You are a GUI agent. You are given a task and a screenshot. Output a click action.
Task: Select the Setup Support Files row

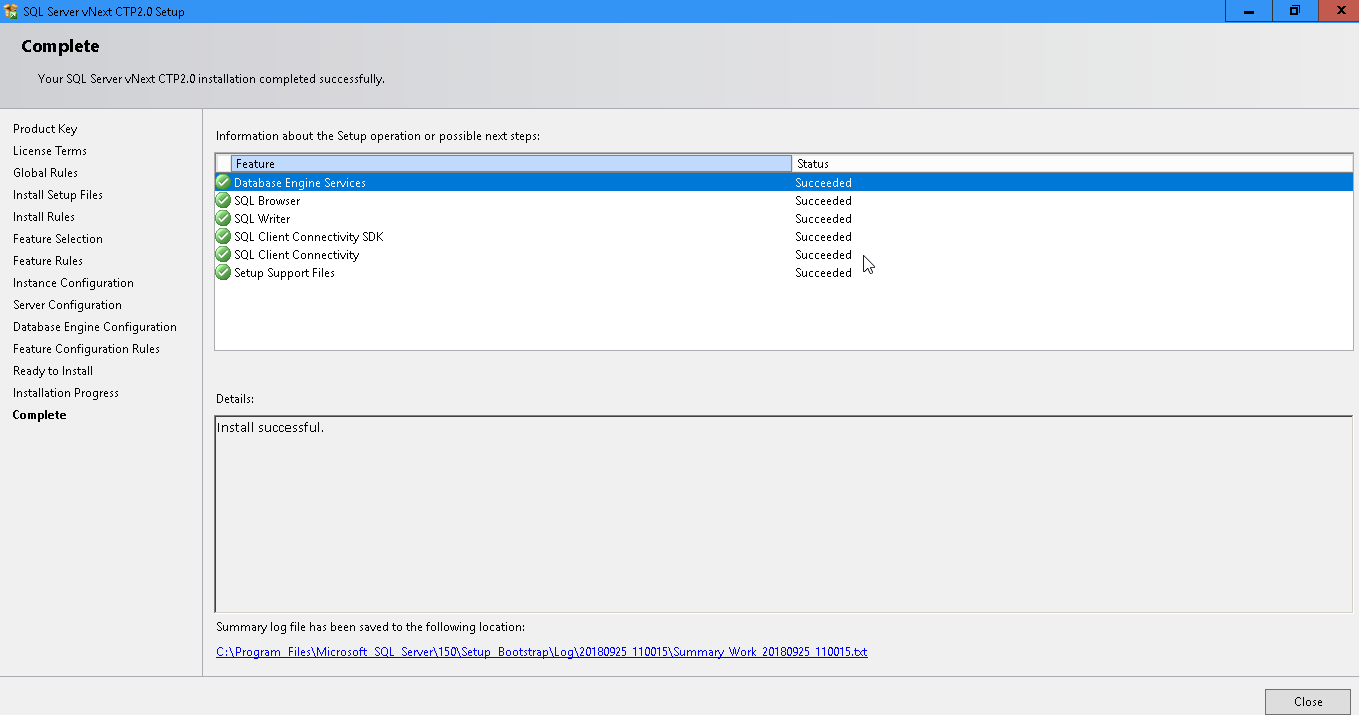(784, 272)
